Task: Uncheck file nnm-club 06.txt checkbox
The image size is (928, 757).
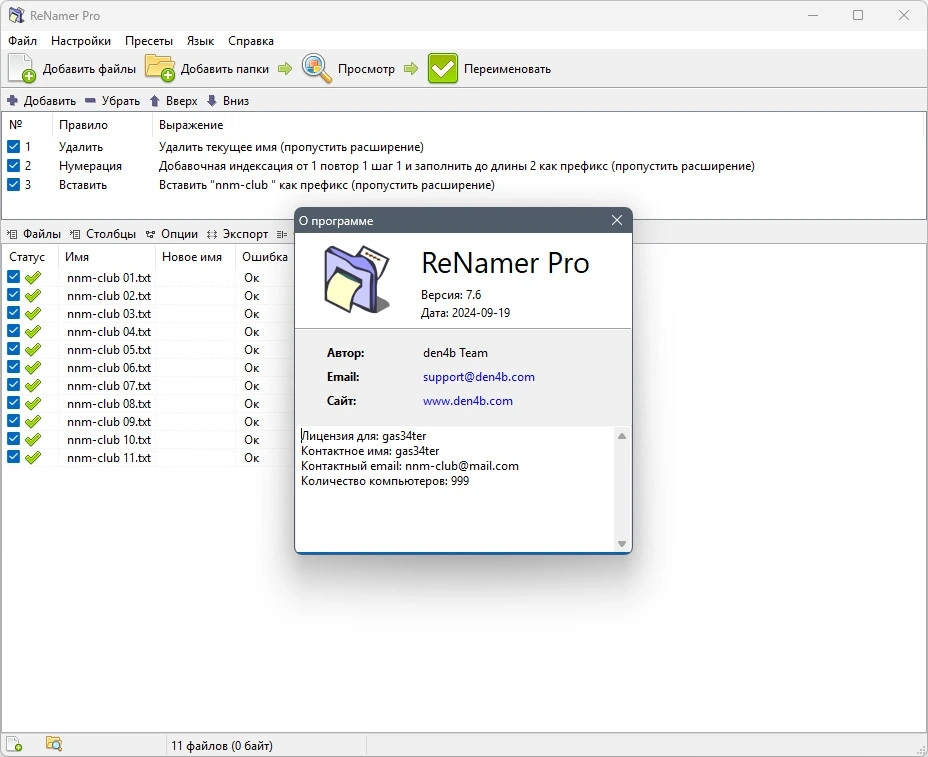Action: click(x=14, y=367)
